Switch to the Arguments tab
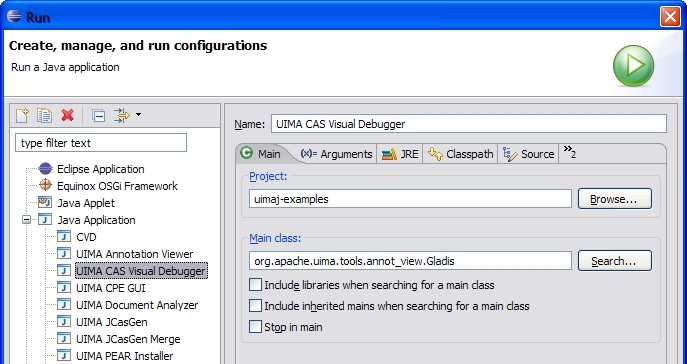 [336, 154]
